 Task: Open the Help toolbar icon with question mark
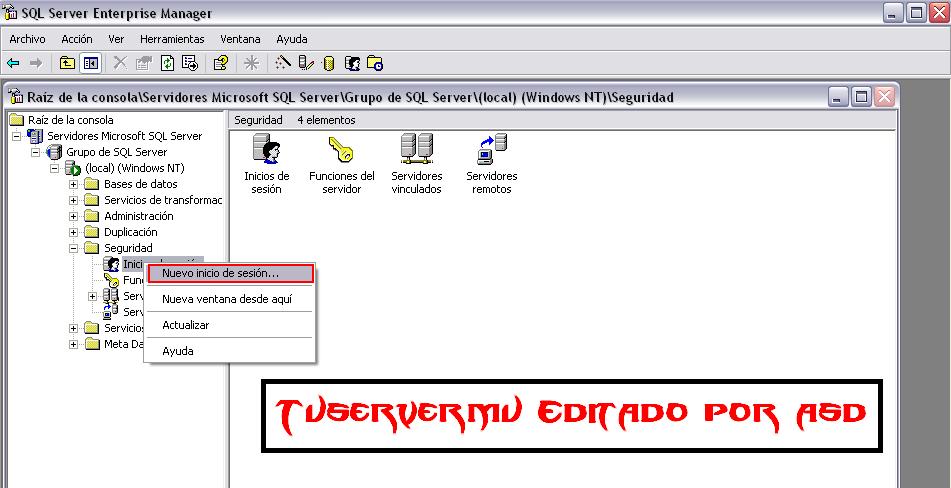[221, 63]
